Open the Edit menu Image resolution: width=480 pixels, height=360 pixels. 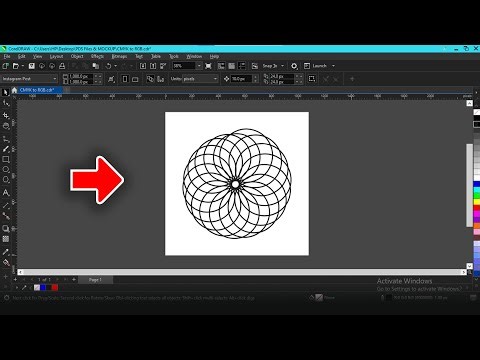[x=22, y=56]
